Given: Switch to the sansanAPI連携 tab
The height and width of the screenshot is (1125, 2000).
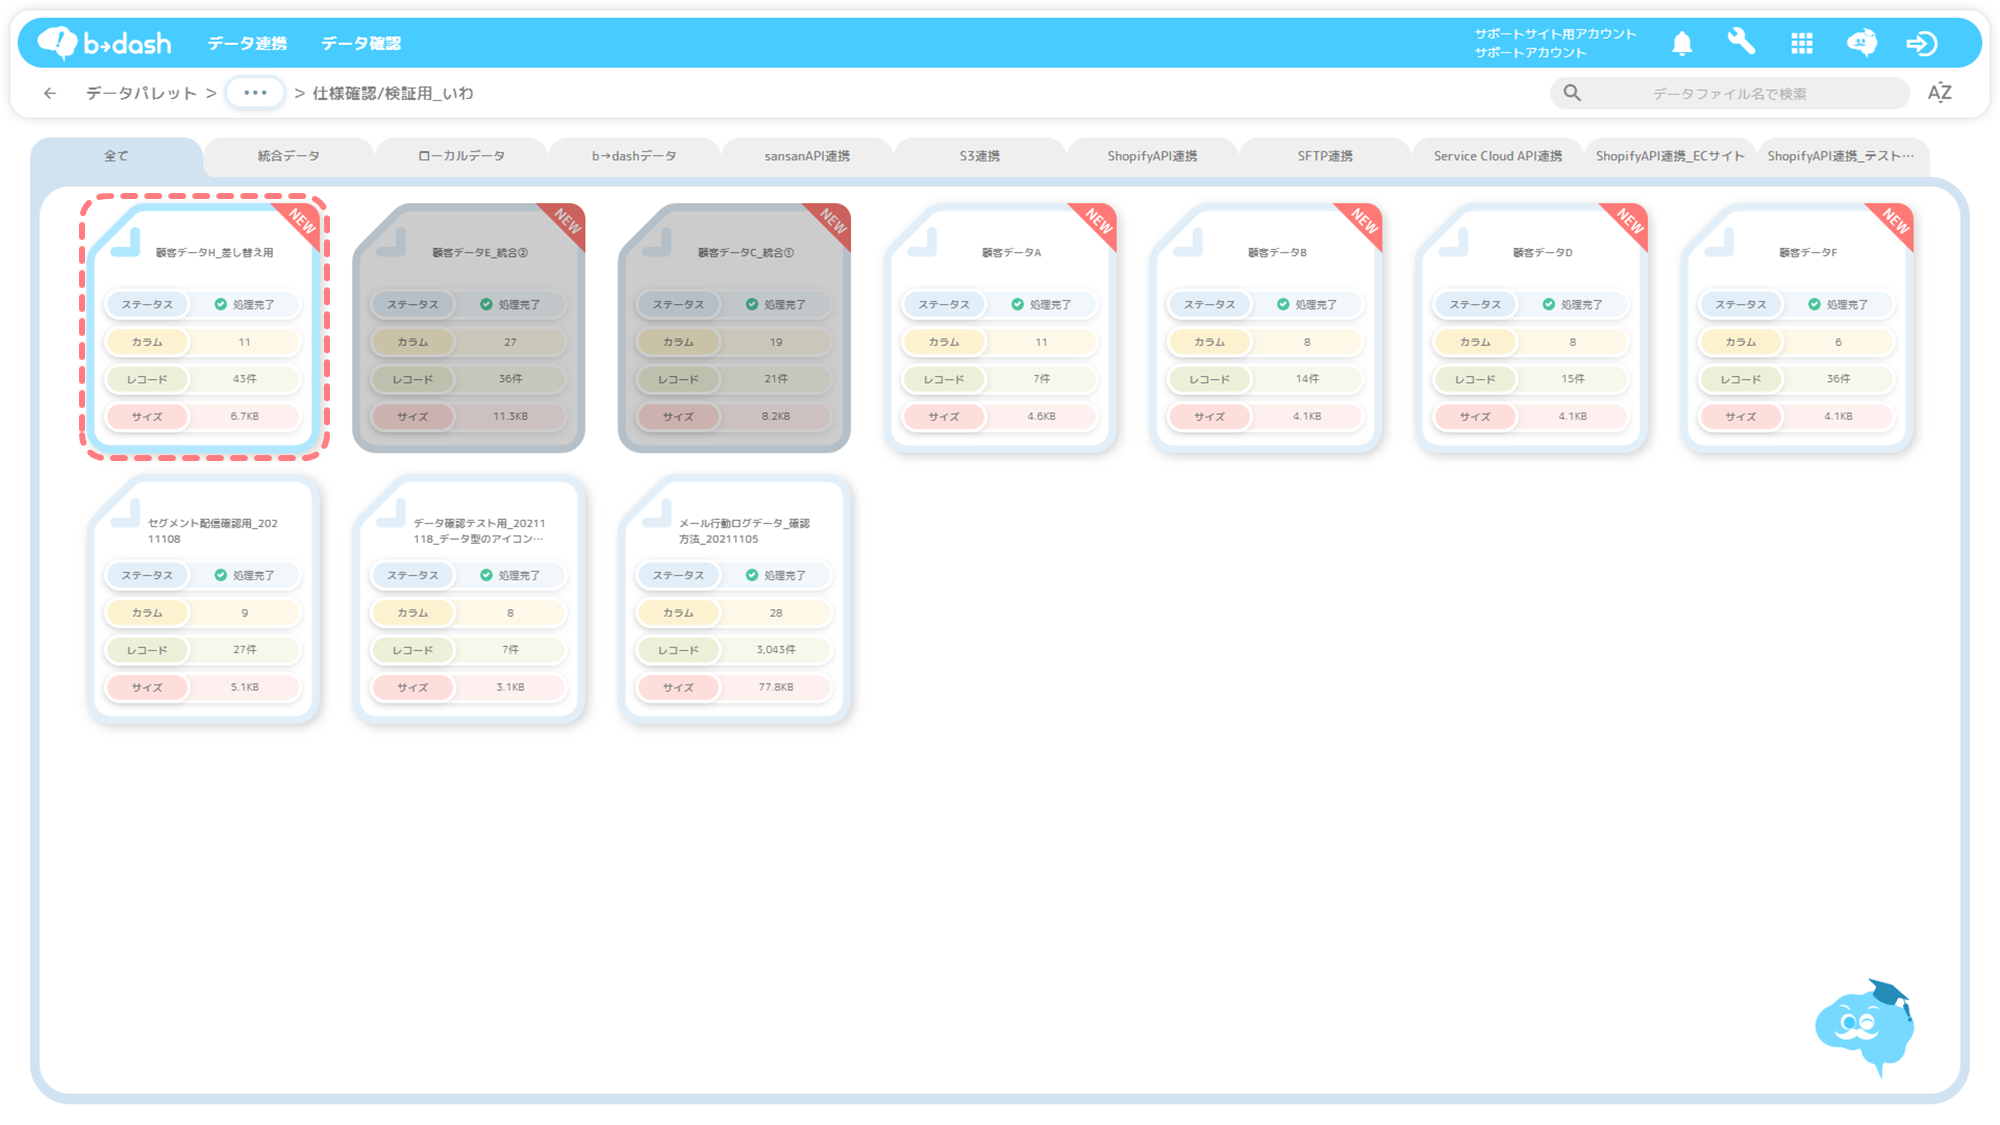Looking at the screenshot, I should coord(807,156).
